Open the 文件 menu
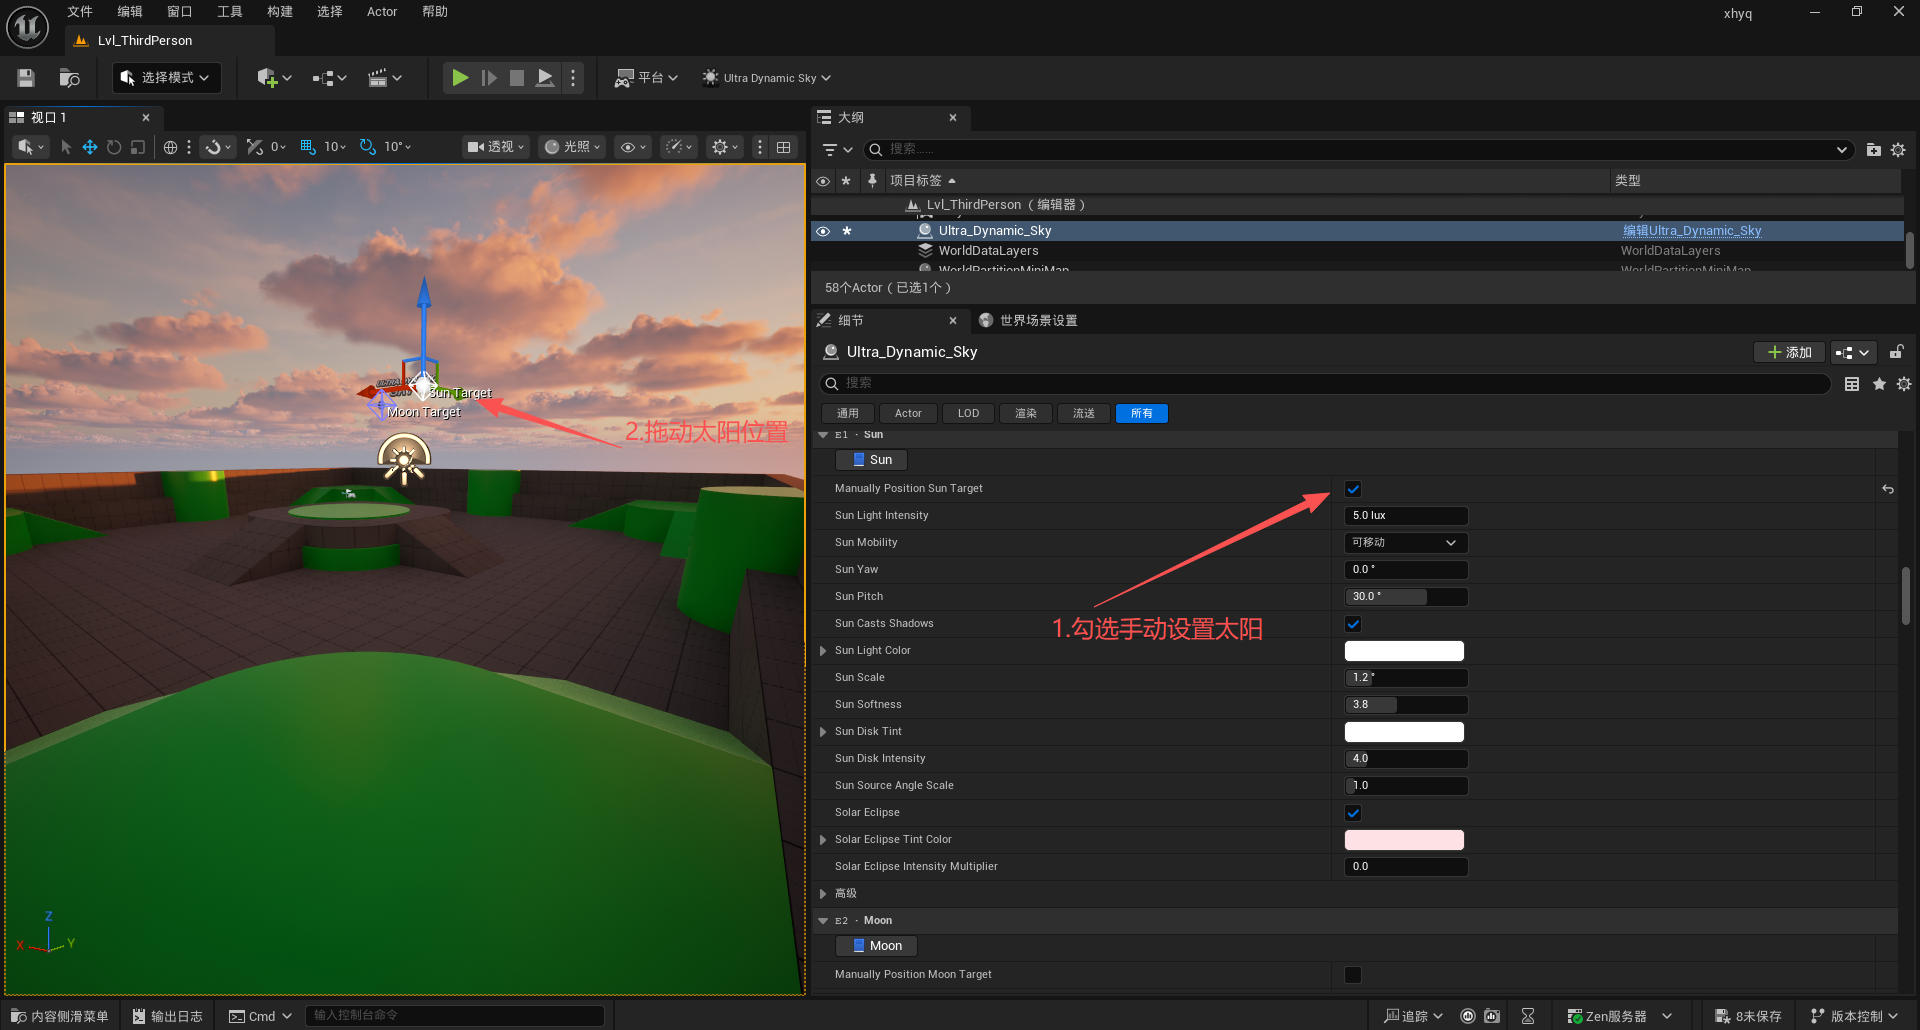Image resolution: width=1920 pixels, height=1030 pixels. [80, 12]
